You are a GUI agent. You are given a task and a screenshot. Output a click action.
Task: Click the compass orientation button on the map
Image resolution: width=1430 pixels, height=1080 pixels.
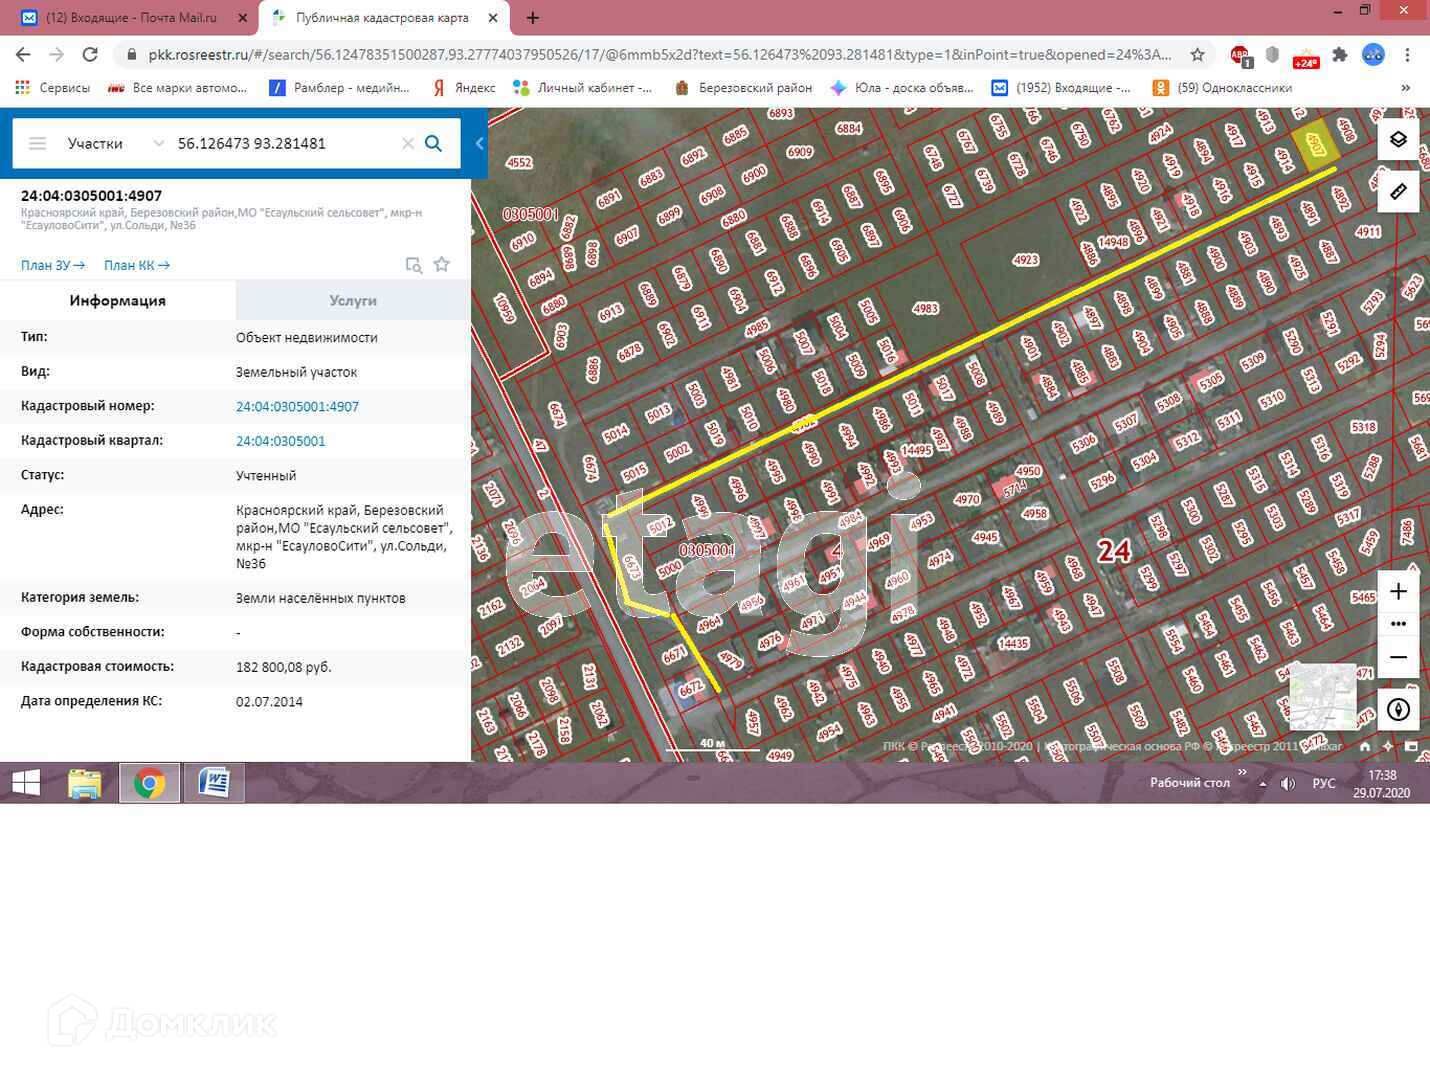tap(1398, 709)
